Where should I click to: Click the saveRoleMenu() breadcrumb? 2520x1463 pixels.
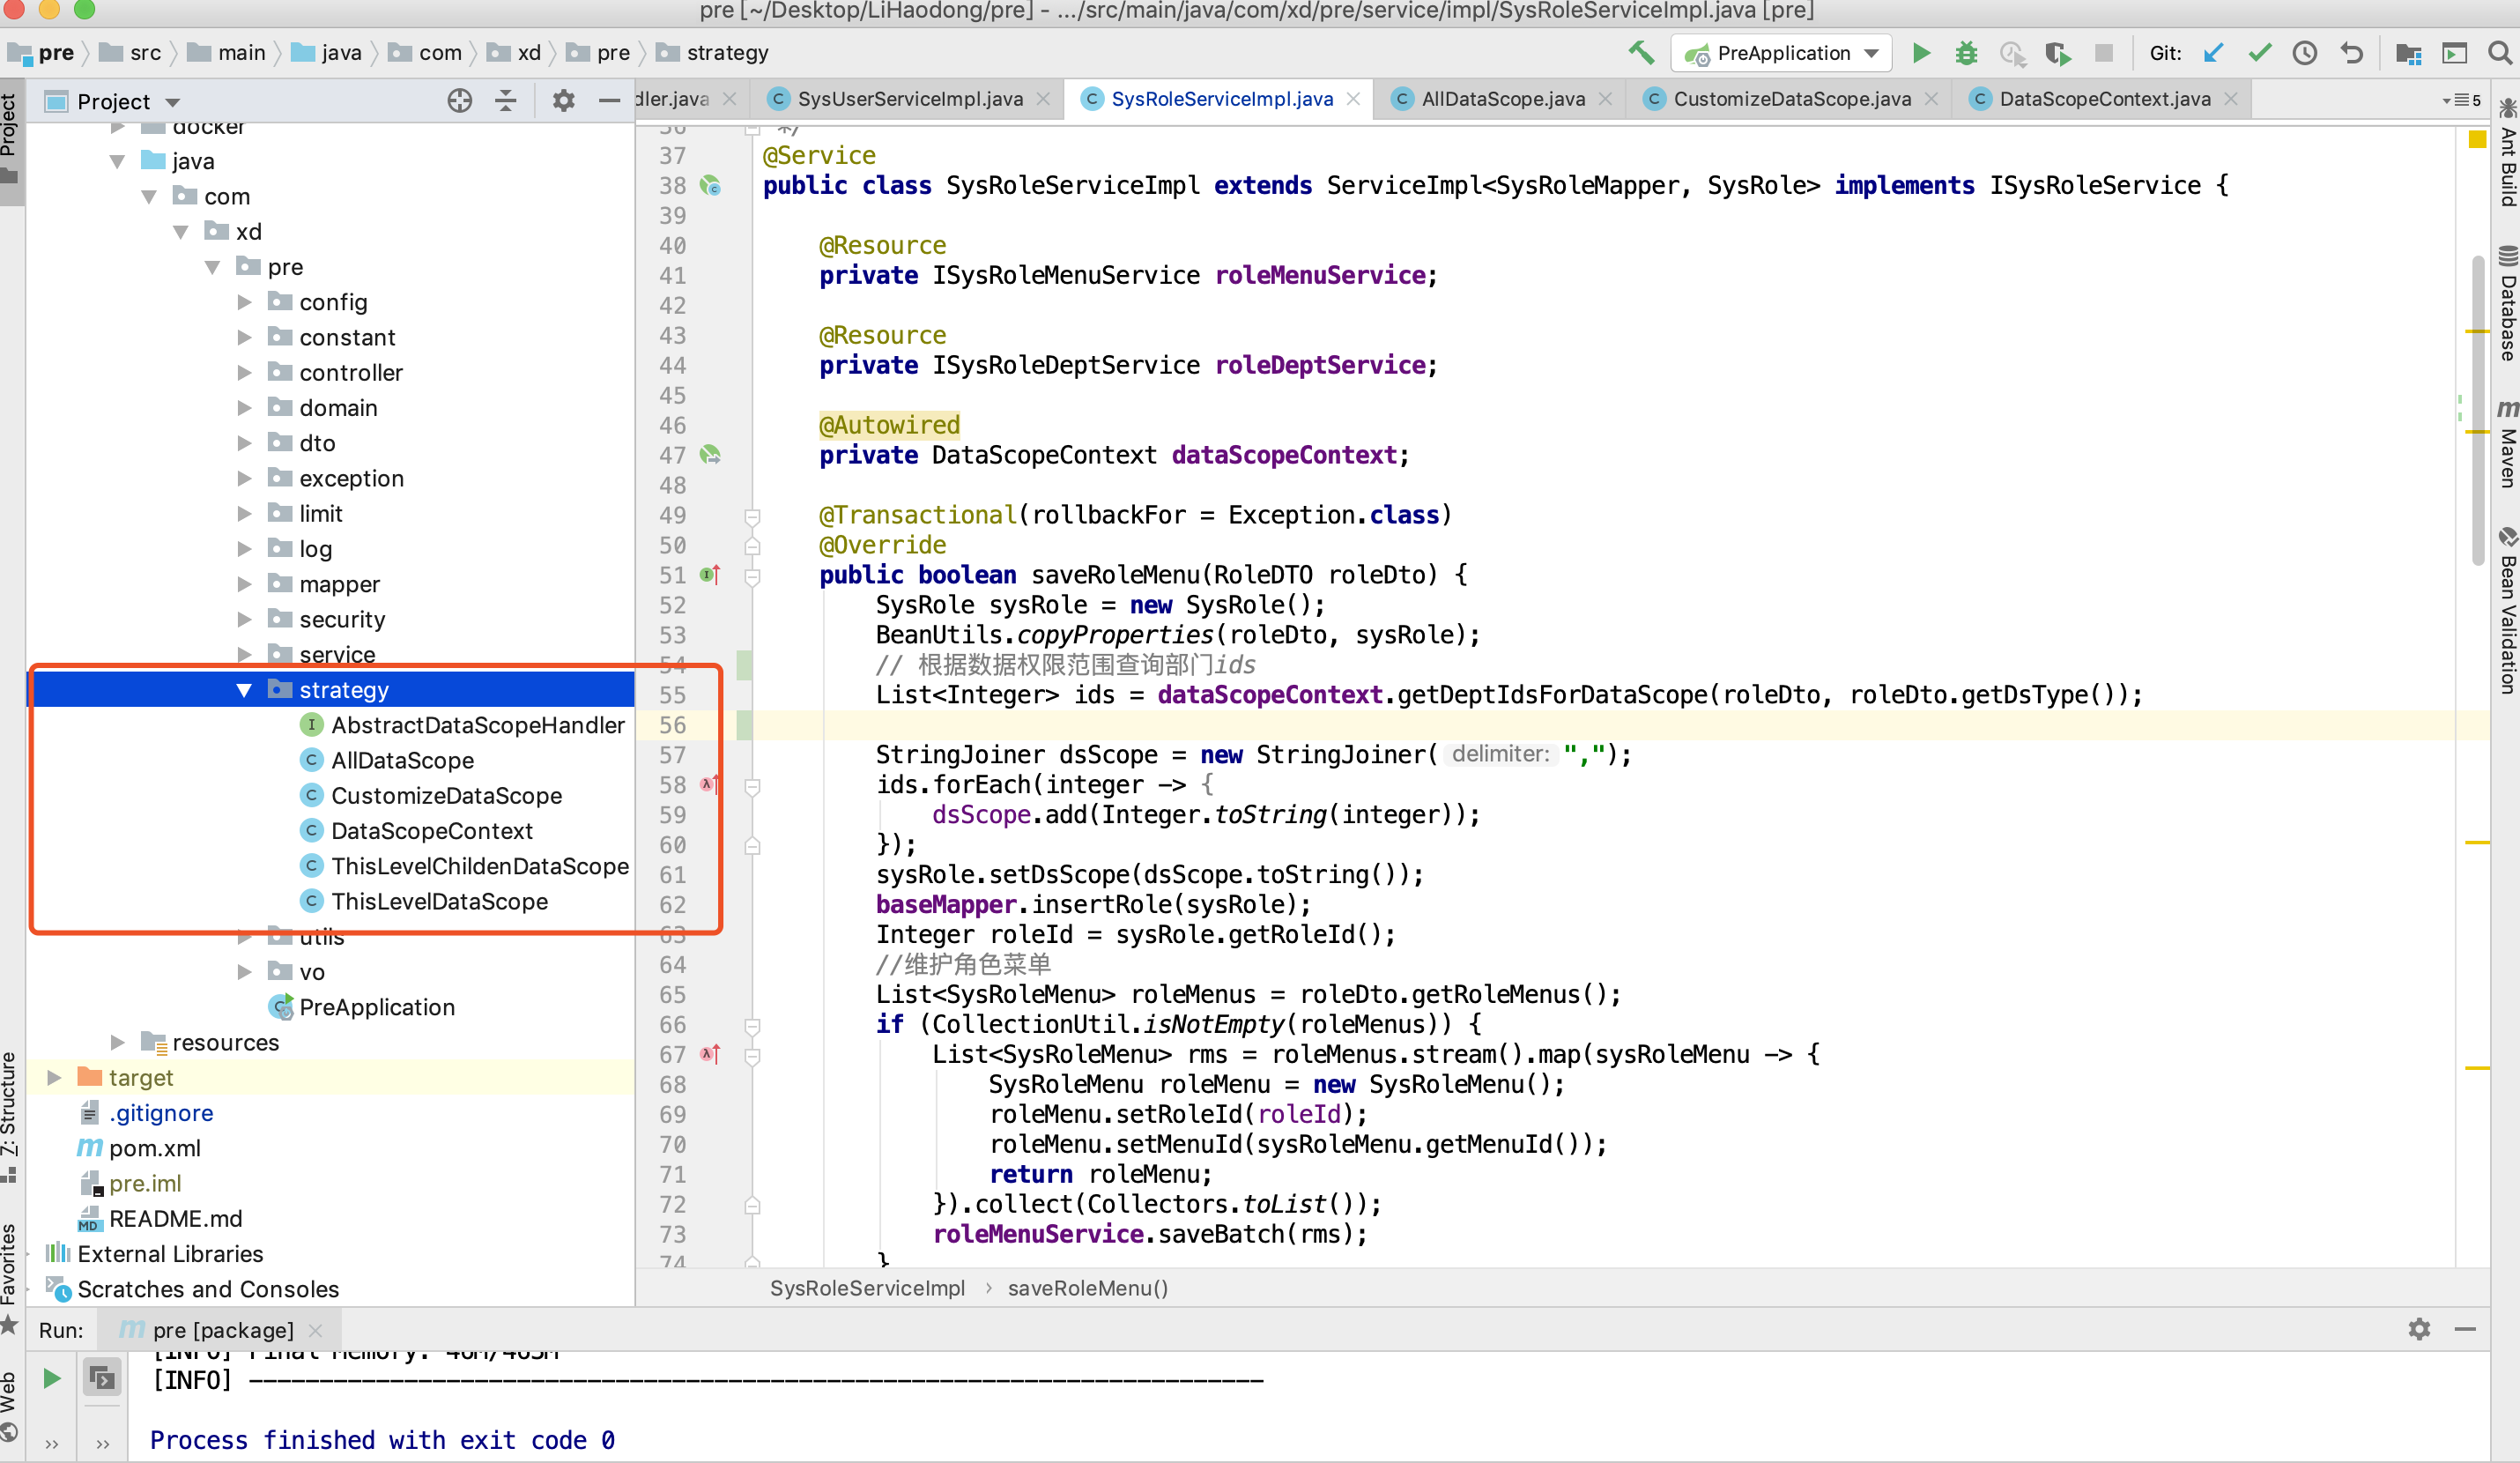click(x=1087, y=1288)
